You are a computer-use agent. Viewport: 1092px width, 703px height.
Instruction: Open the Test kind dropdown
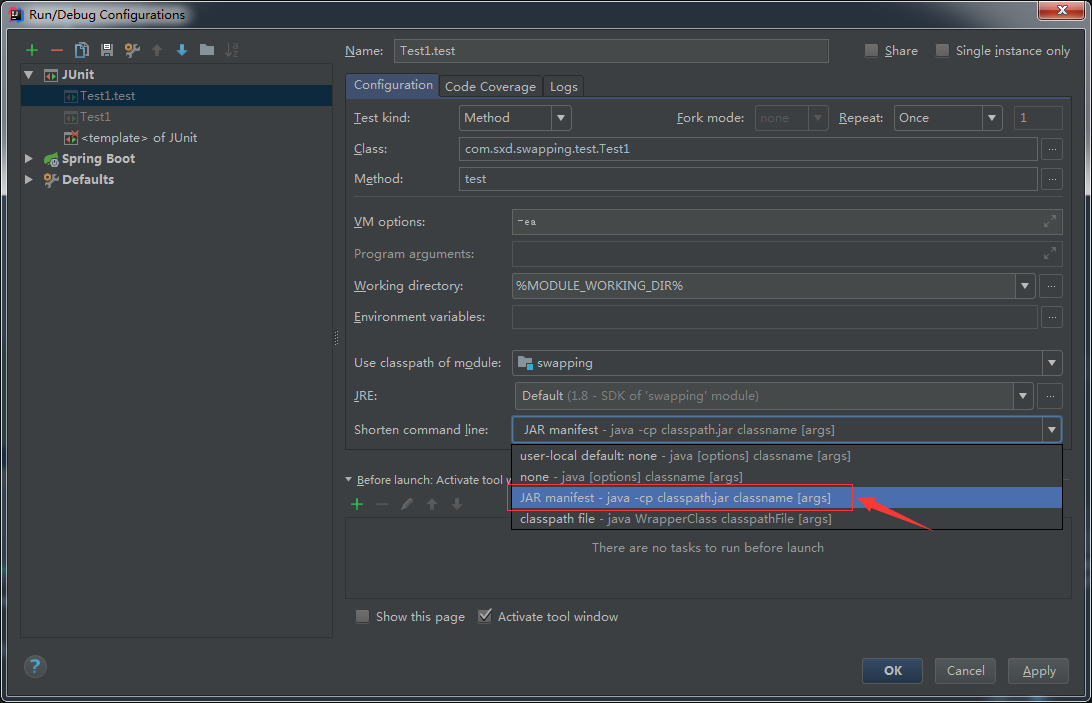click(515, 118)
